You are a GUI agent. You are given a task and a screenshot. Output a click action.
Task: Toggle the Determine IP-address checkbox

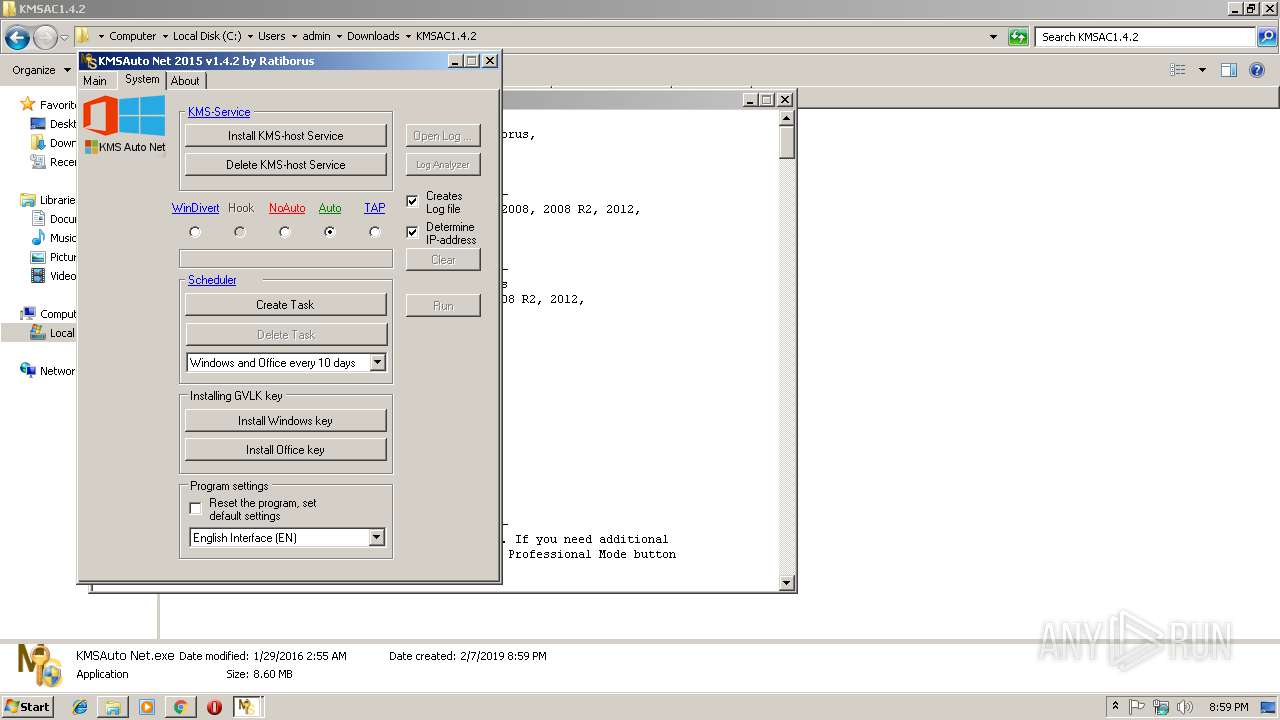click(412, 233)
